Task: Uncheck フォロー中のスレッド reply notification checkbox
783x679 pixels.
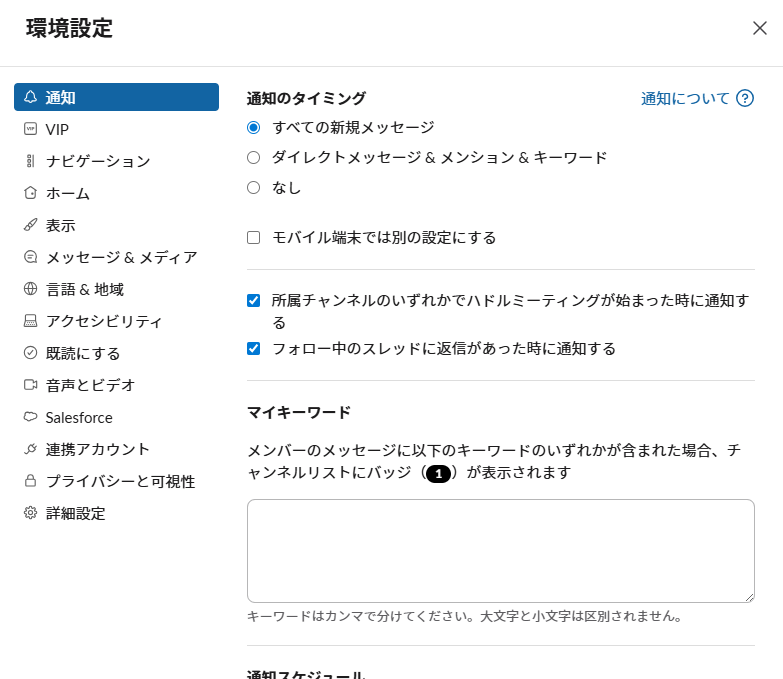Action: [x=254, y=348]
